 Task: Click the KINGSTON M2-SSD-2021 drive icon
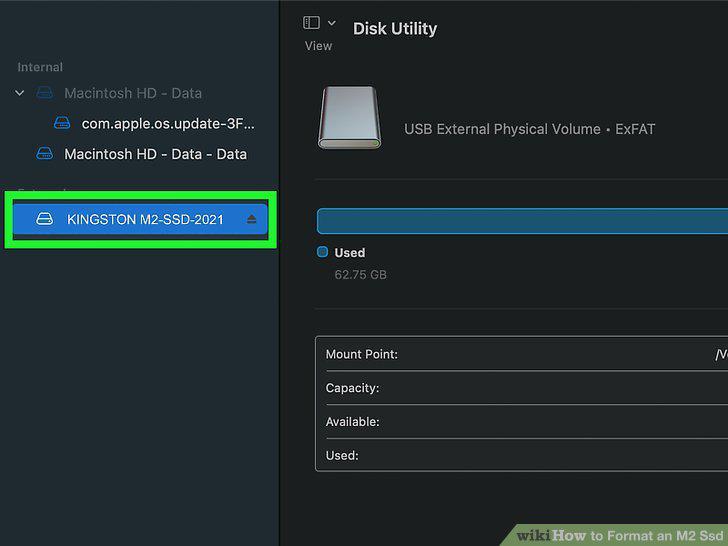(x=45, y=219)
